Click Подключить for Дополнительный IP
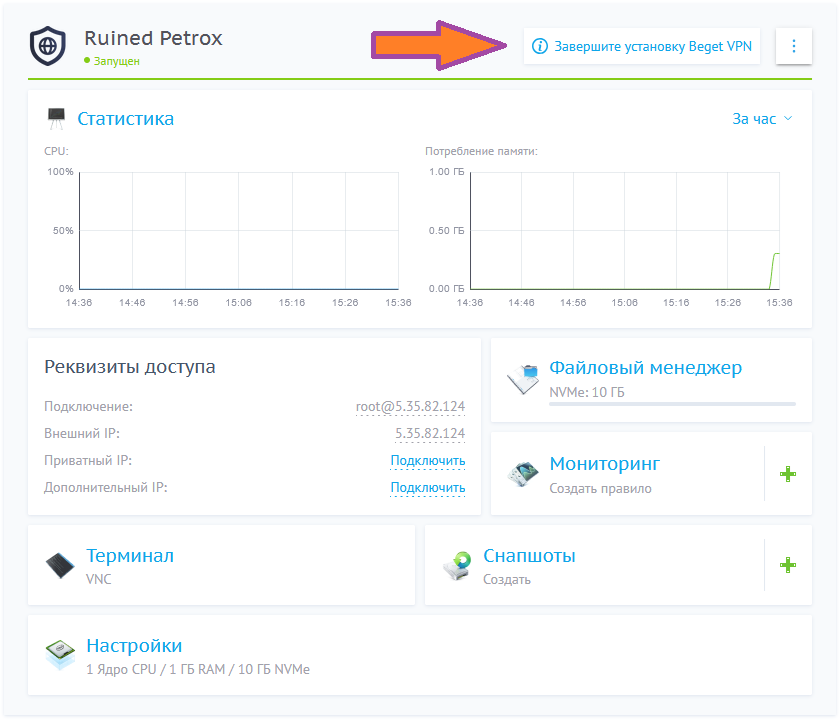840x722 pixels. (428, 488)
